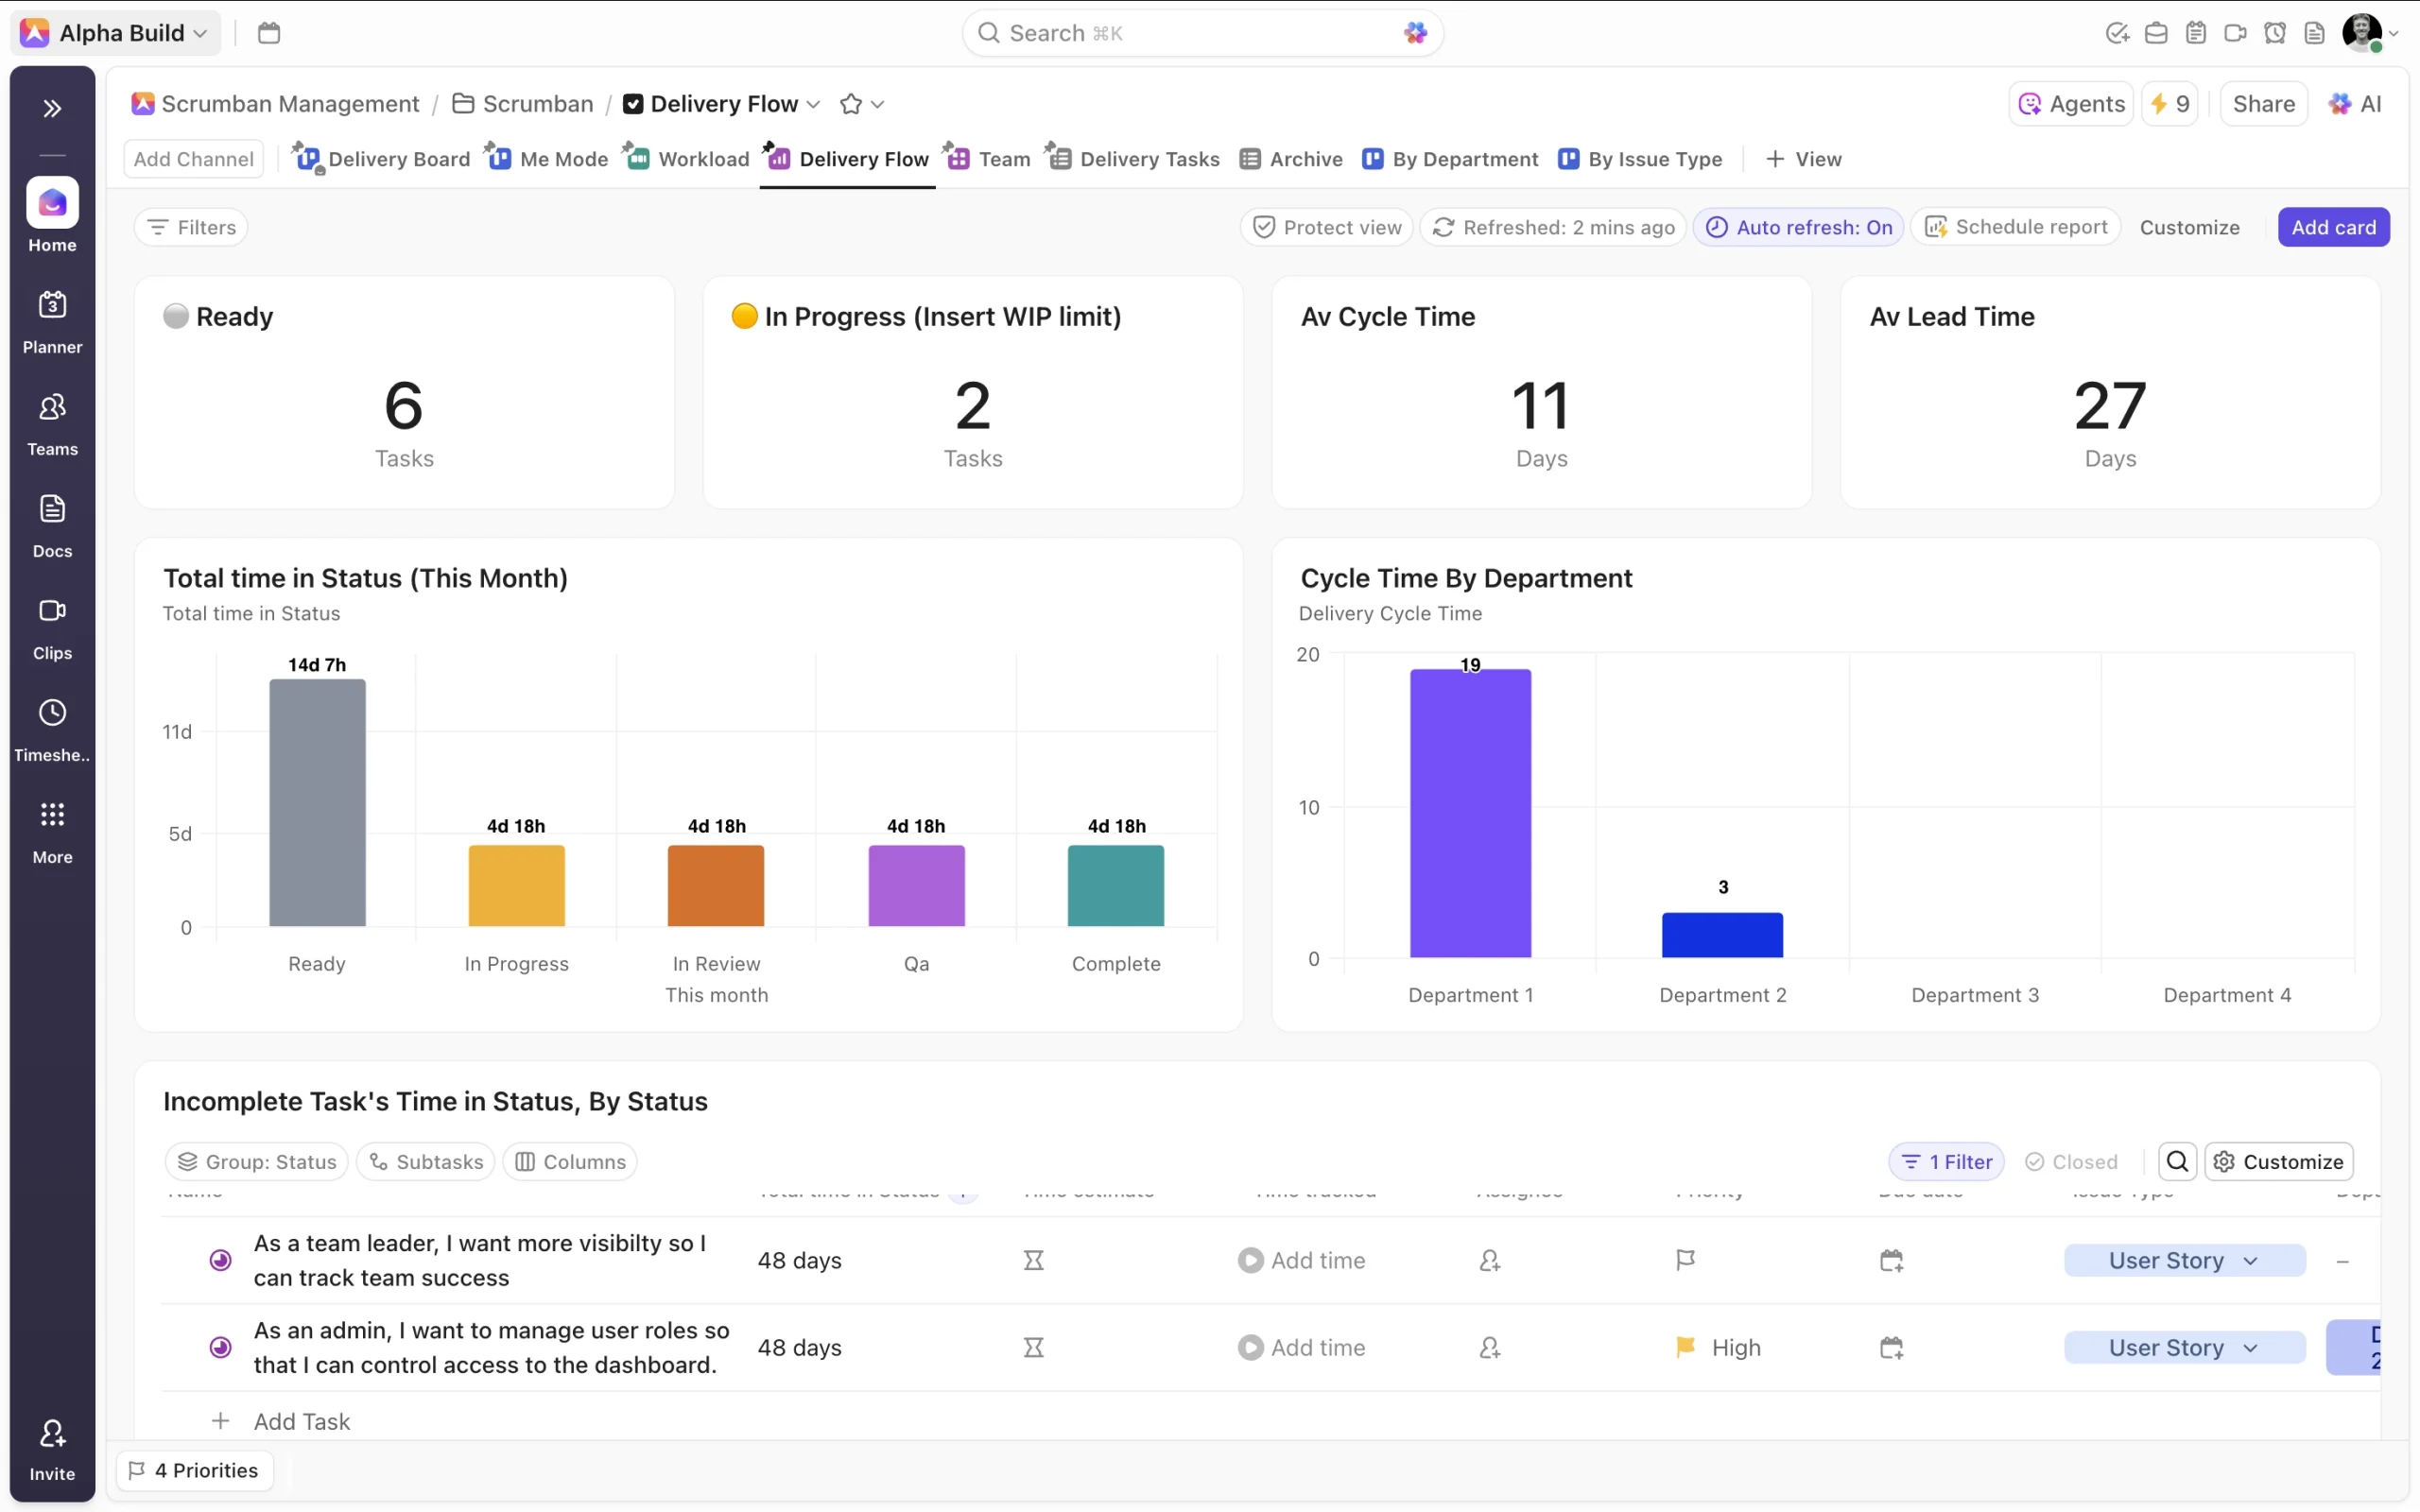This screenshot has height=1512, width=2420.
Task: Set a due date for the admin user roles task
Action: click(1891, 1348)
